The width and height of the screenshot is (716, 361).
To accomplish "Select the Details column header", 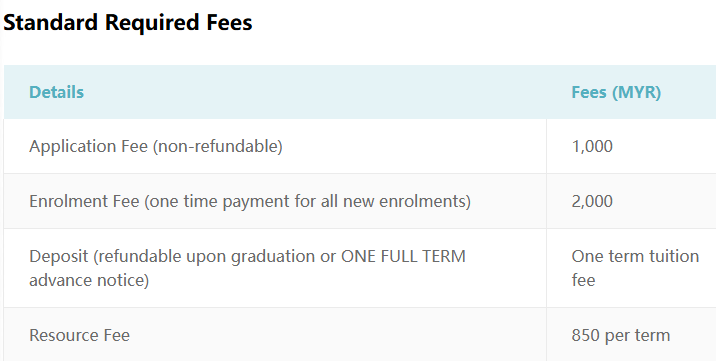I will click(57, 92).
